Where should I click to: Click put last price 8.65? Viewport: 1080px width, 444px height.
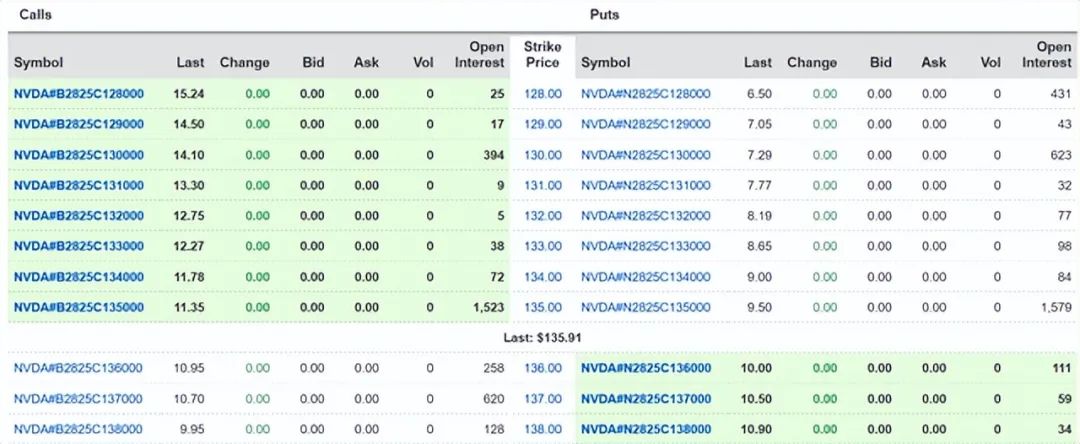click(x=759, y=246)
